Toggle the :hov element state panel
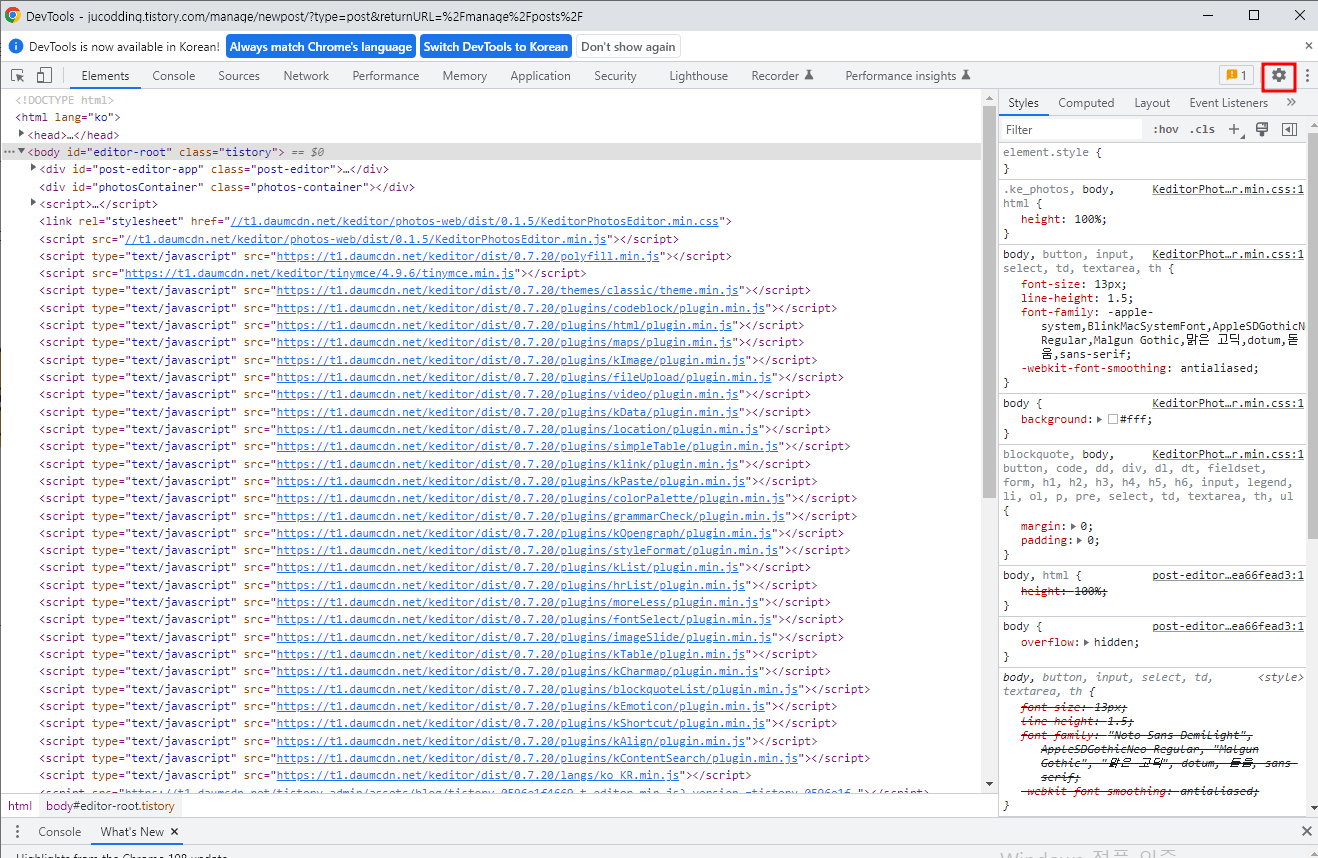 click(x=1166, y=129)
